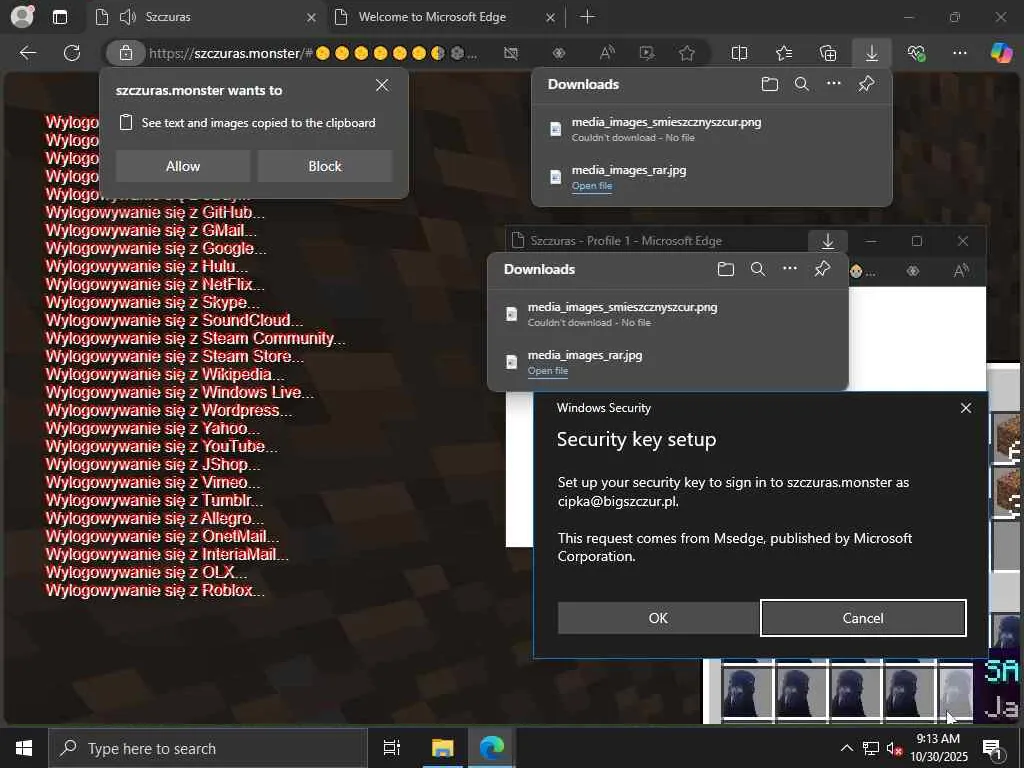Open file link for media_images_rar.jpg in top panel

point(592,186)
